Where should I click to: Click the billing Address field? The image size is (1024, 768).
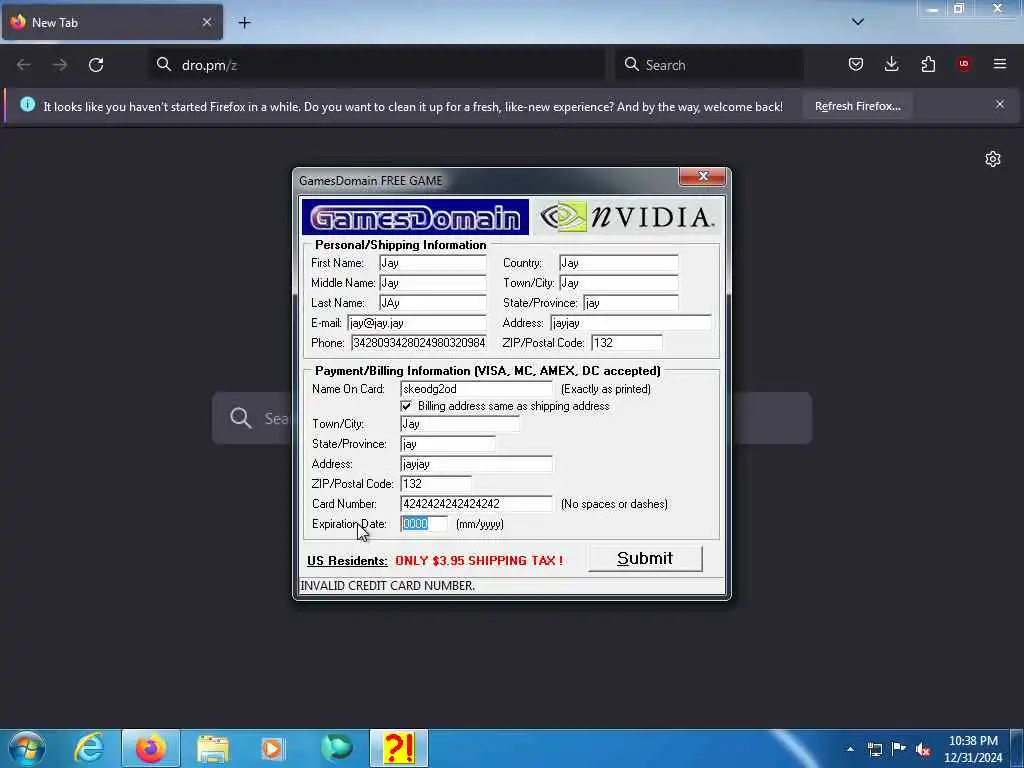[x=476, y=464]
